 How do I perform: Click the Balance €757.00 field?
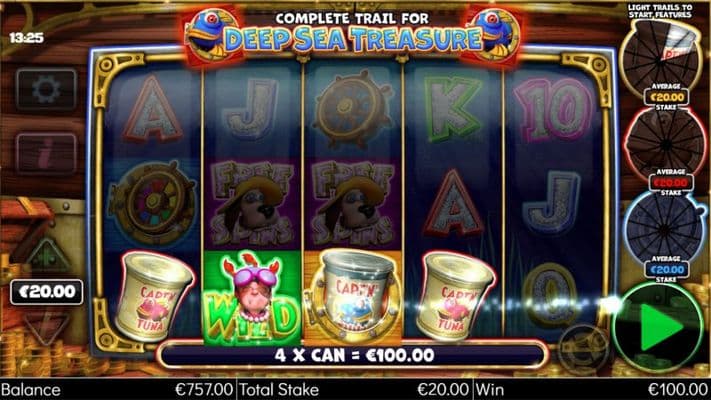pyautogui.click(x=118, y=390)
